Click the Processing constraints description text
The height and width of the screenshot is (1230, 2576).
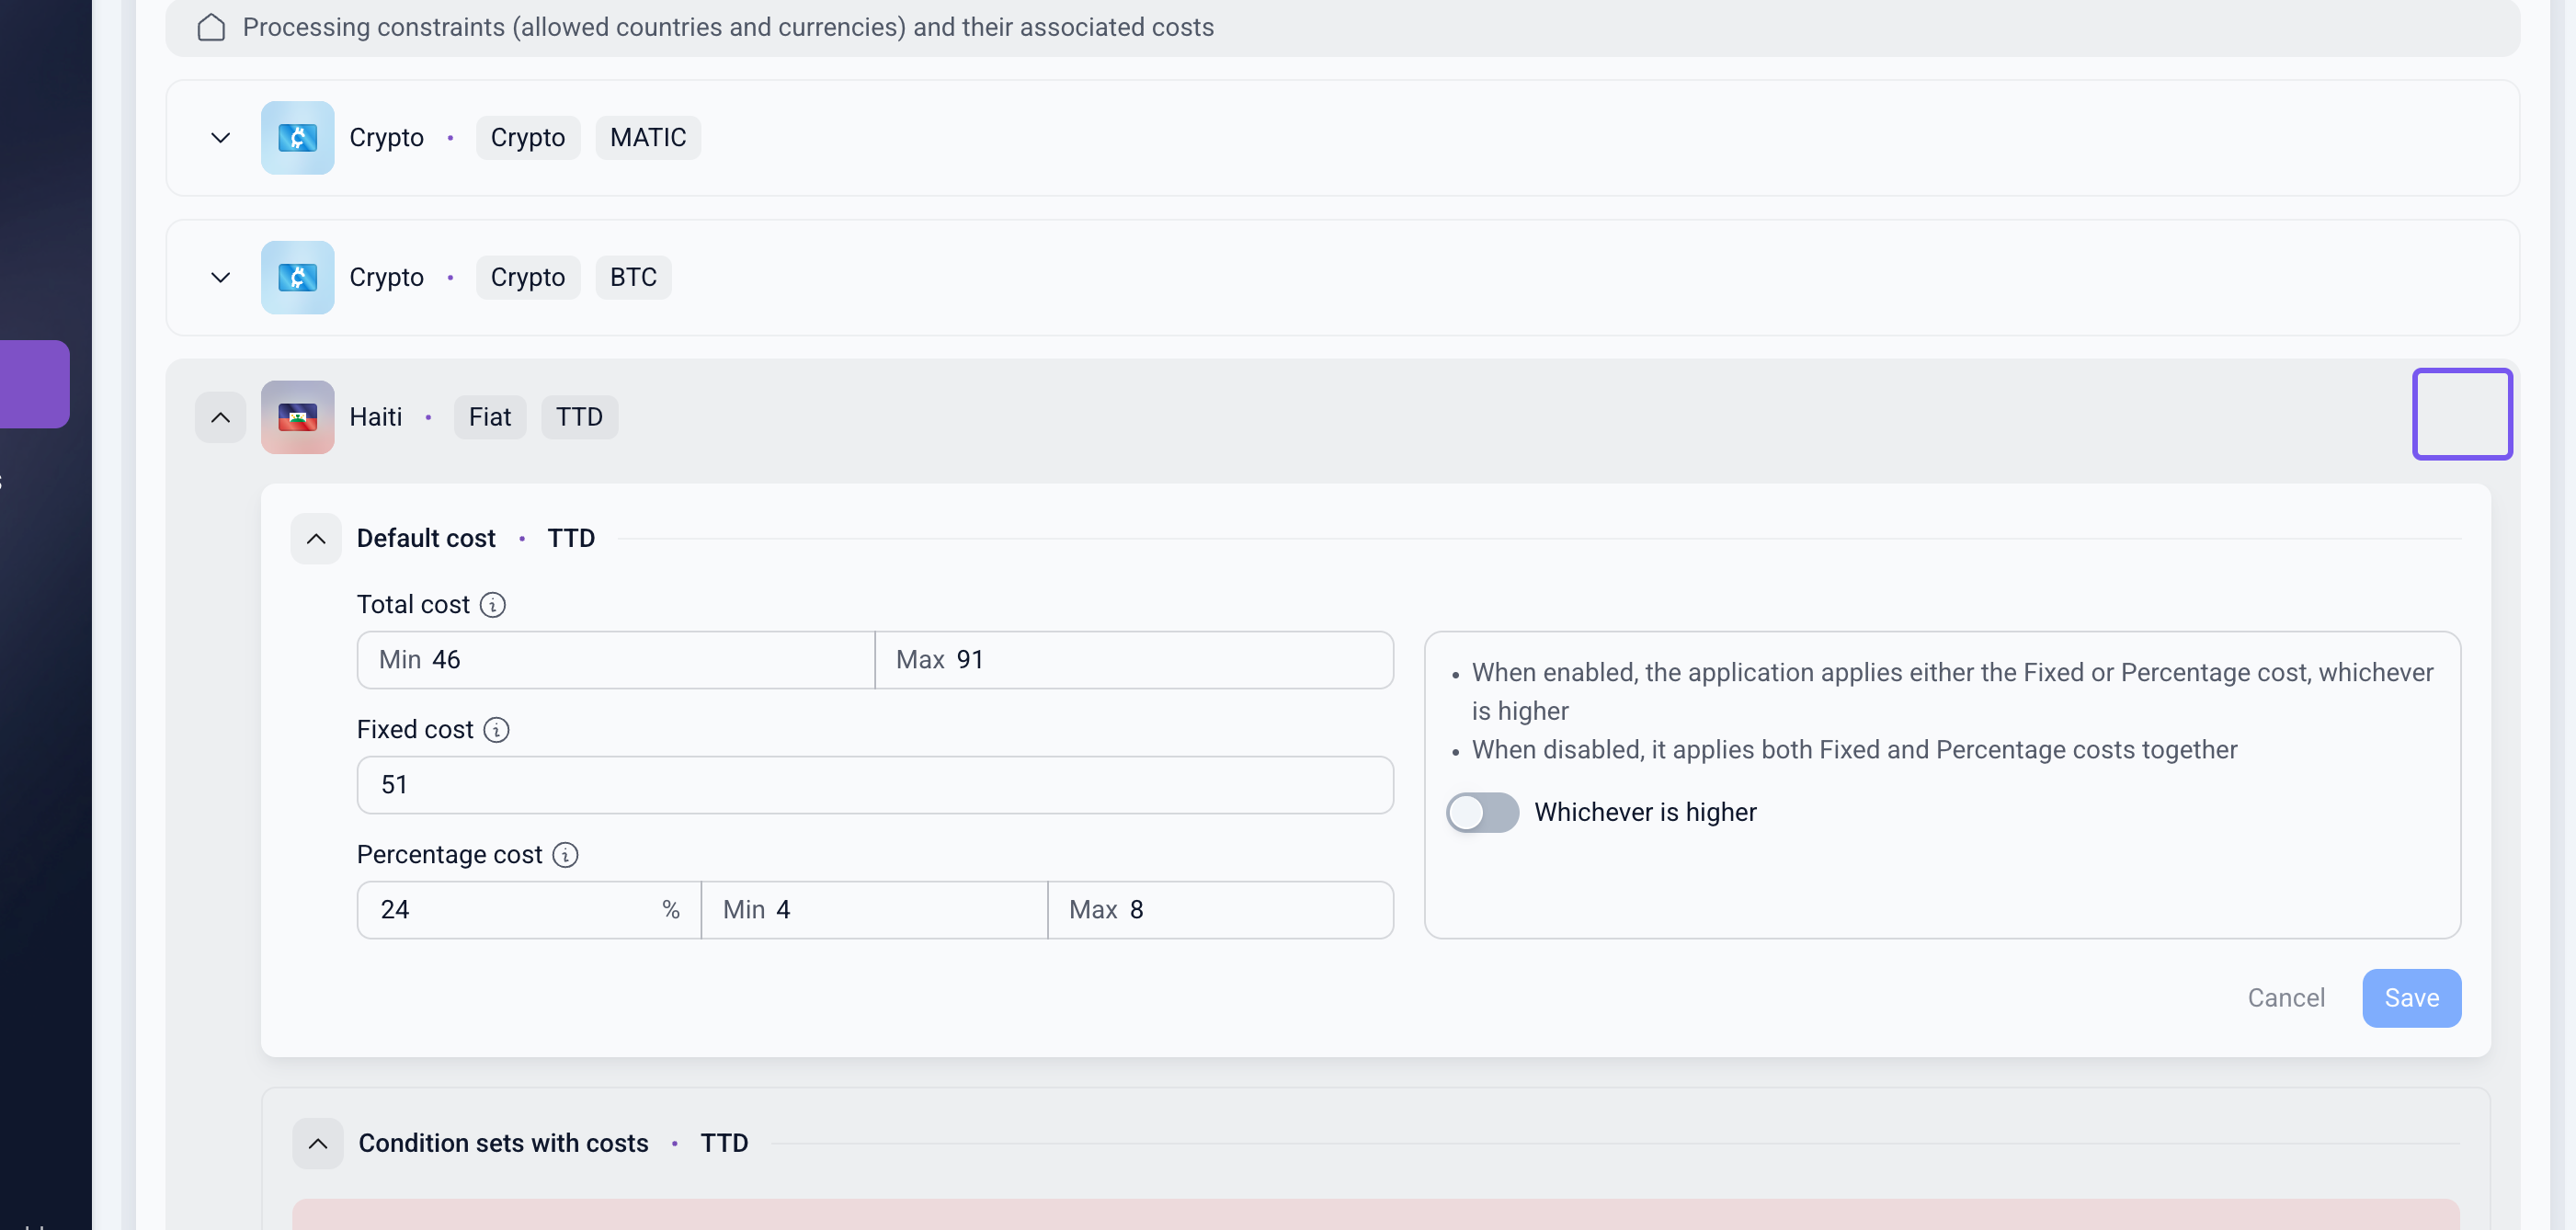coord(728,28)
